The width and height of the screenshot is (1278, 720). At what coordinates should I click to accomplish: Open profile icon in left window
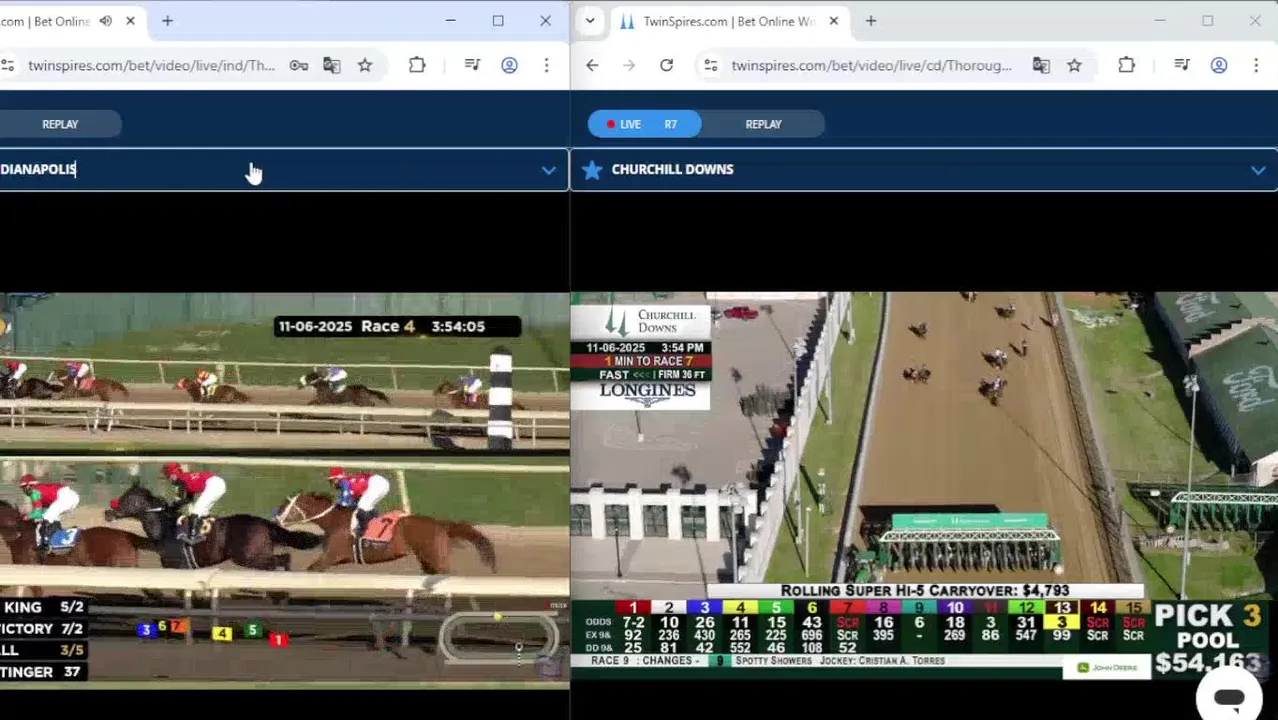click(x=509, y=66)
